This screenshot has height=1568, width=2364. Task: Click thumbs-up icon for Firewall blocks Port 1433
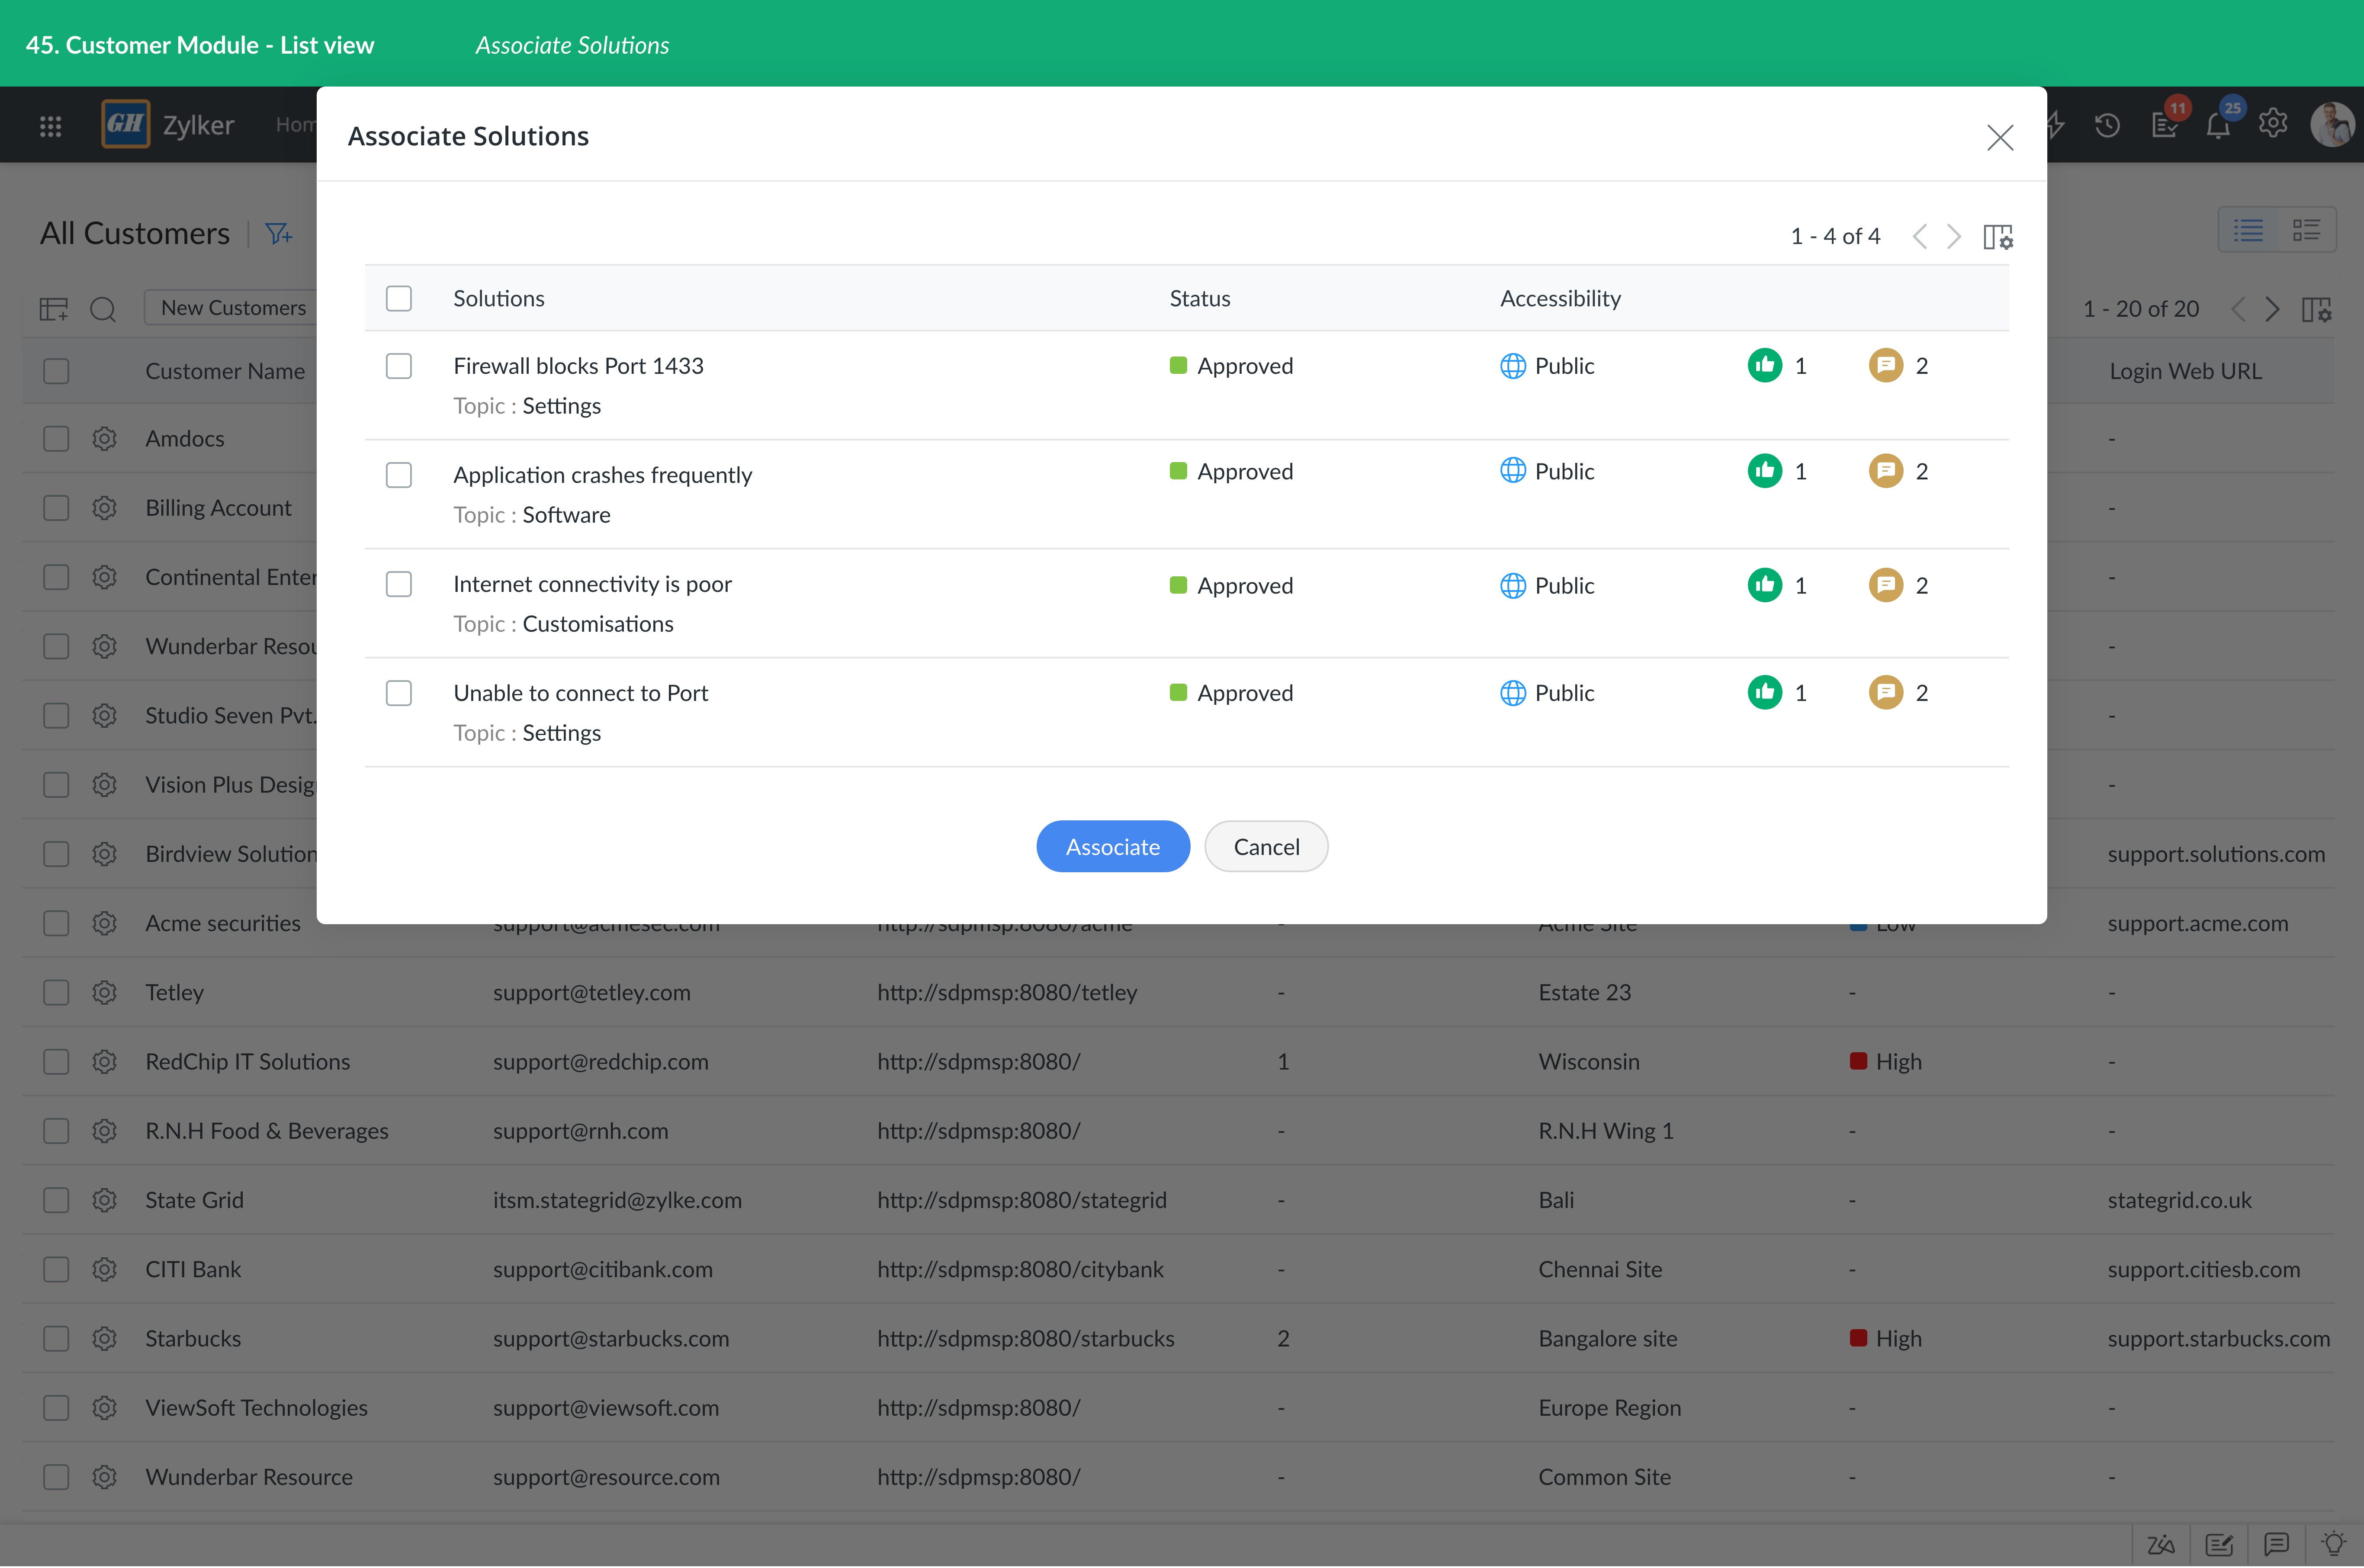click(1765, 365)
